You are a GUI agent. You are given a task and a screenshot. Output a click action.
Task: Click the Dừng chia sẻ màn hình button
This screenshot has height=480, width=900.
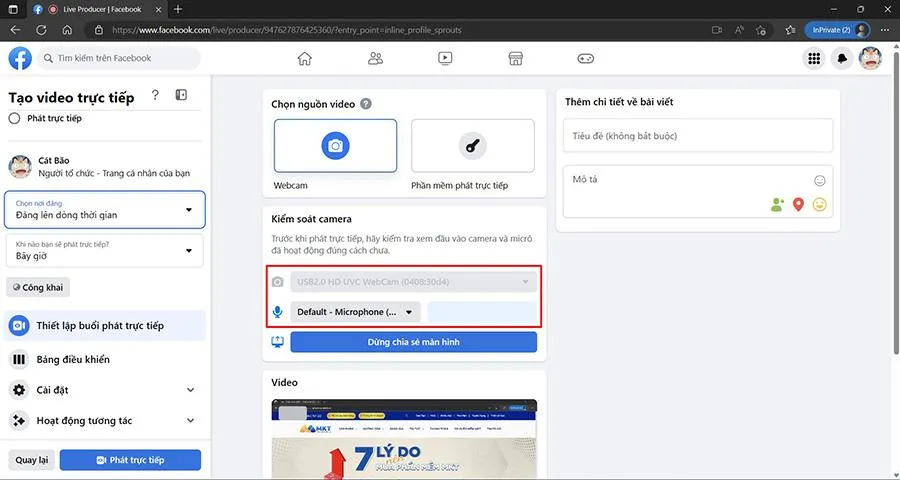click(414, 342)
